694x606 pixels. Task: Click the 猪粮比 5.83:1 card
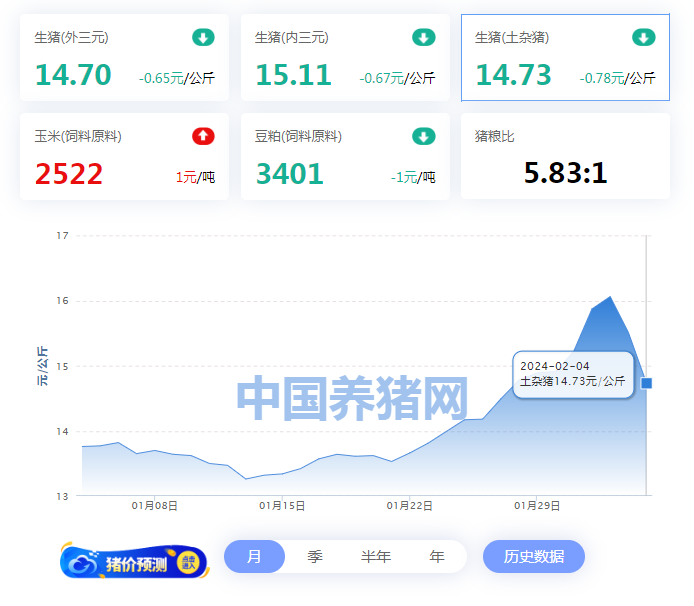(x=565, y=157)
